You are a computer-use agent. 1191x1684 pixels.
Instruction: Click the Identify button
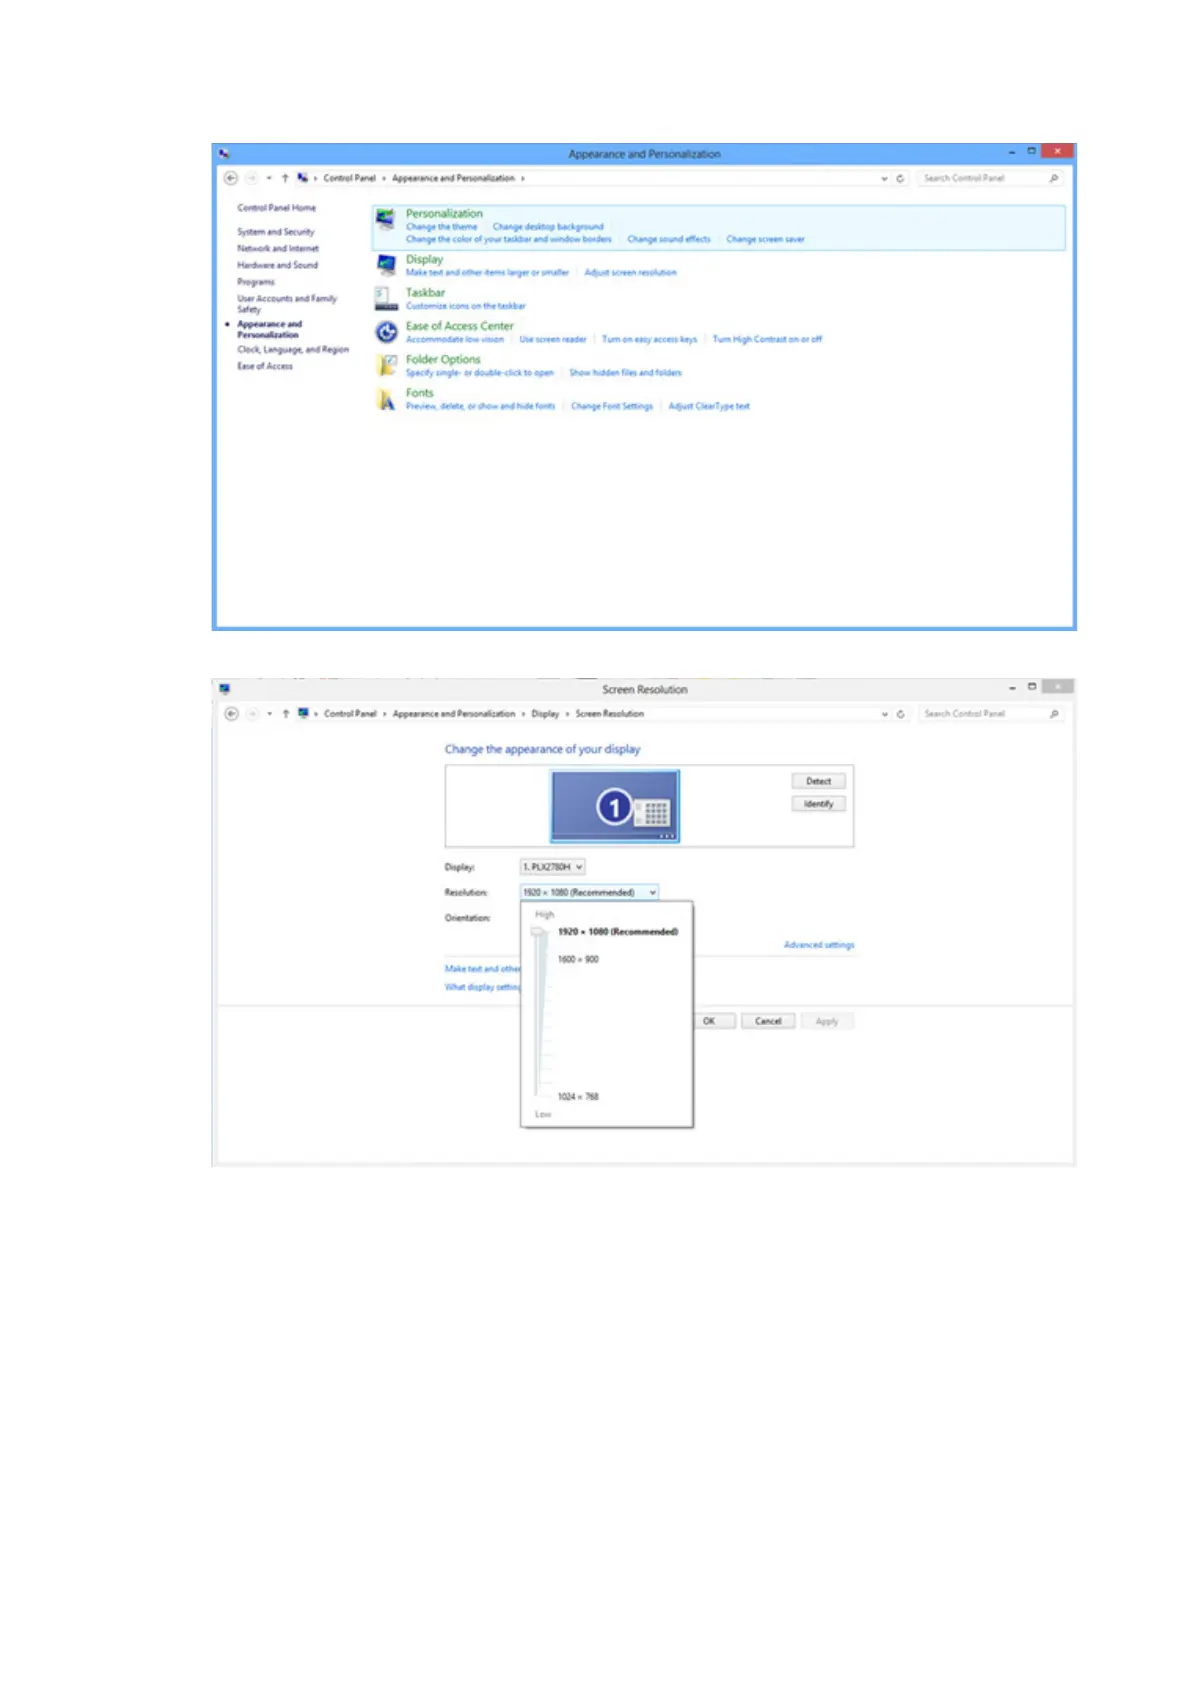818,804
